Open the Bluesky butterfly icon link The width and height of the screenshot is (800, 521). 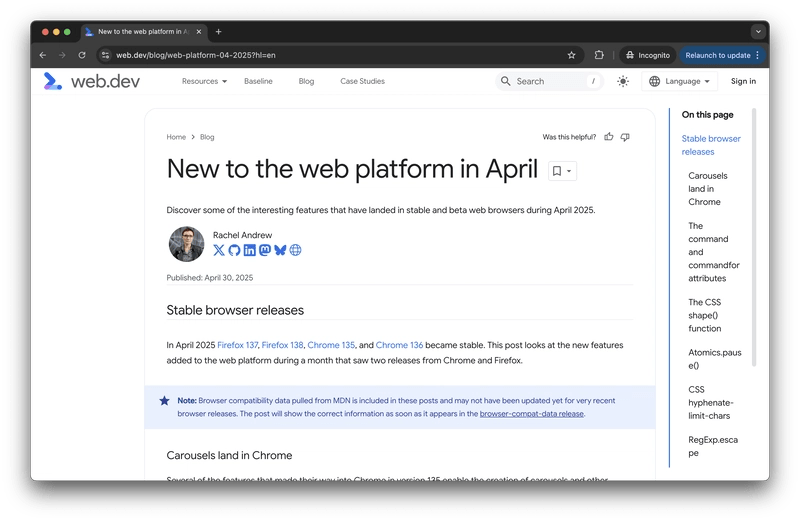(x=280, y=250)
